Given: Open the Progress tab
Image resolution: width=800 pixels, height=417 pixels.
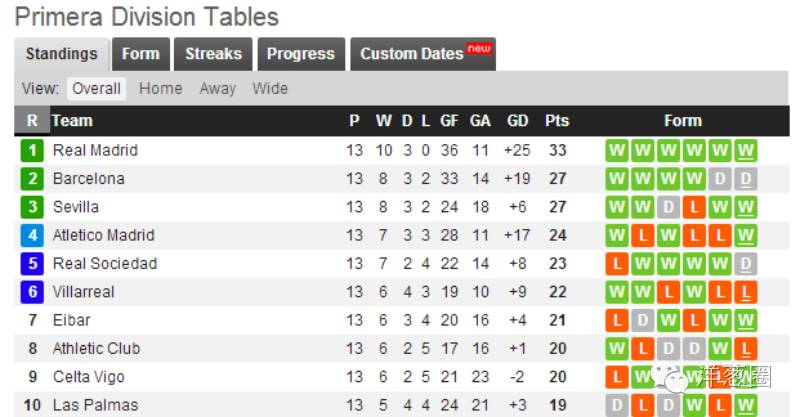Looking at the screenshot, I should (x=301, y=54).
